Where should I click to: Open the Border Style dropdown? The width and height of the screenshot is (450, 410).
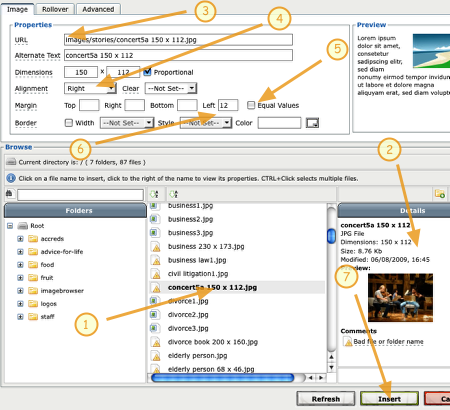(x=206, y=123)
